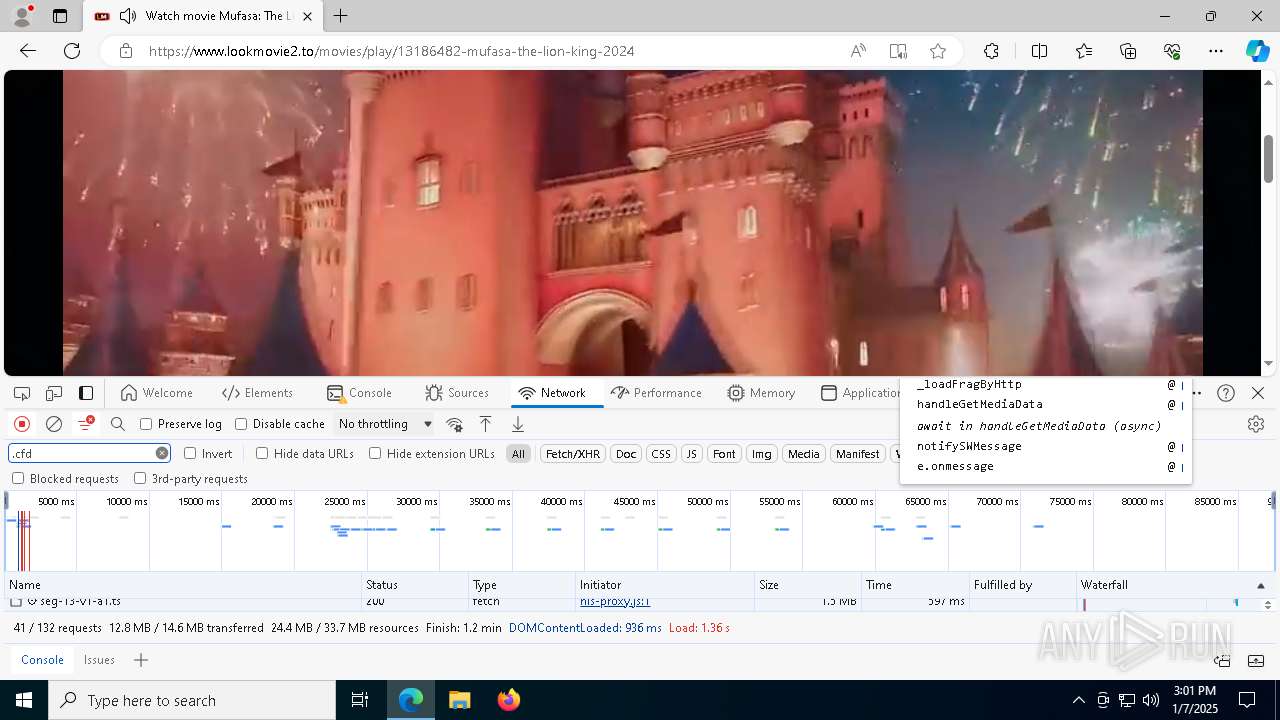Open the Memory tab
This screenshot has width=1280, height=720.
762,393
